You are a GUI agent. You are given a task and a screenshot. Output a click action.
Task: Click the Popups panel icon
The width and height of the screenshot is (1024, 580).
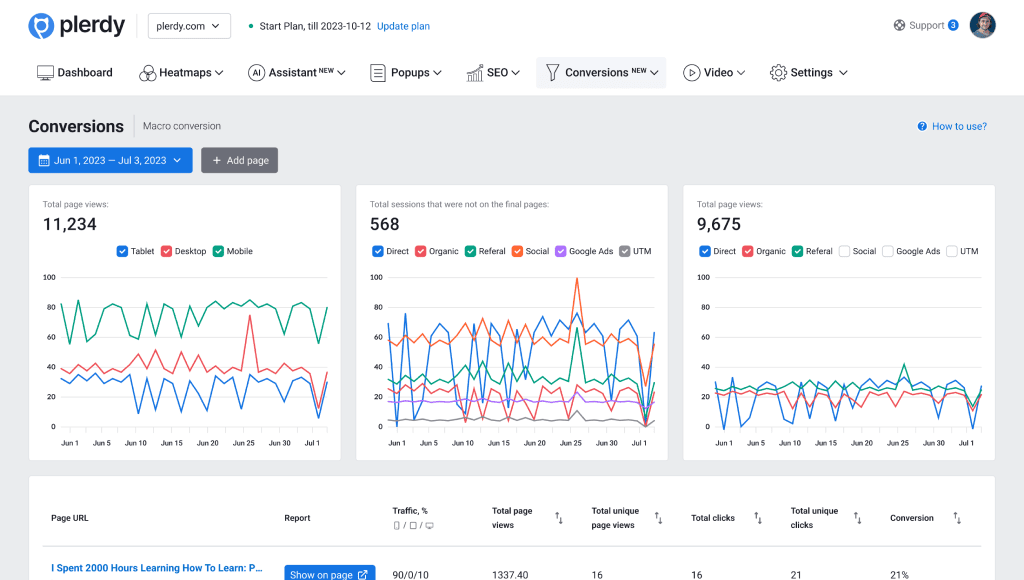376,72
